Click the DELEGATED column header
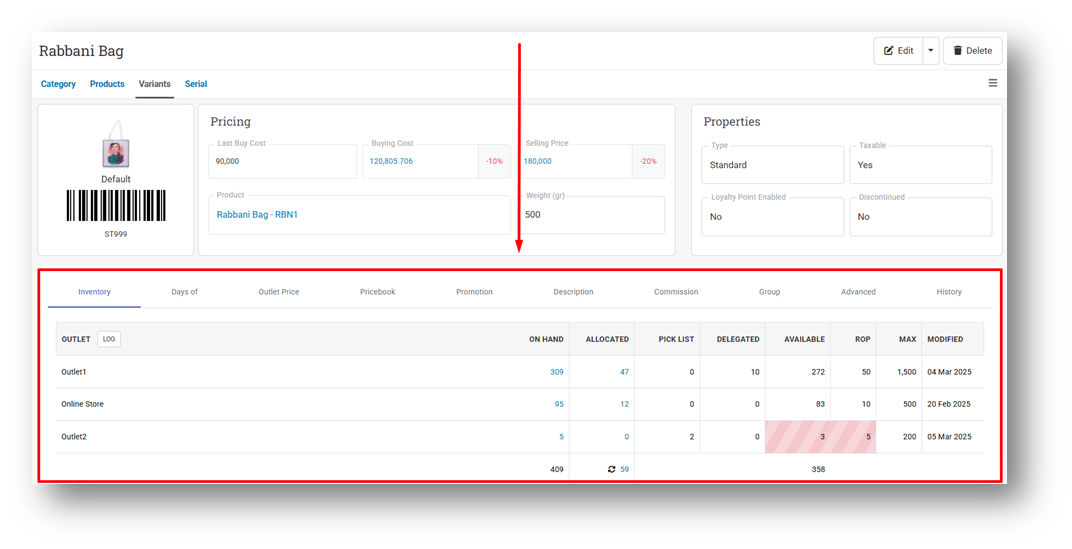The image size is (1072, 549). (738, 339)
